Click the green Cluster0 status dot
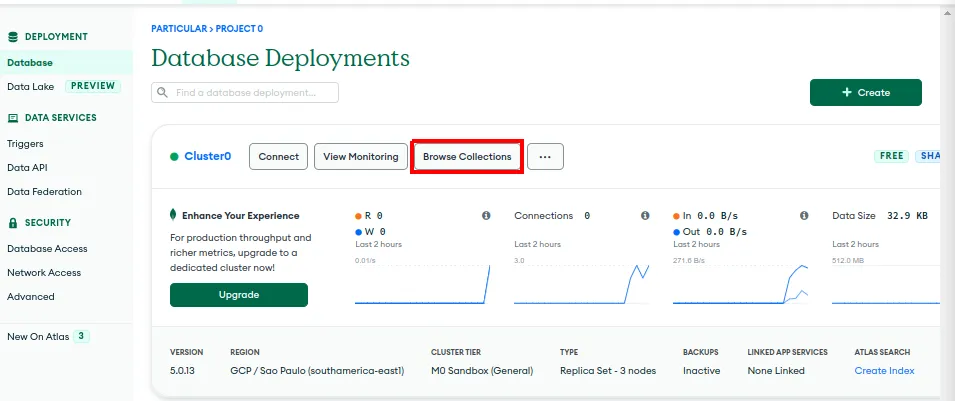 [x=174, y=157]
